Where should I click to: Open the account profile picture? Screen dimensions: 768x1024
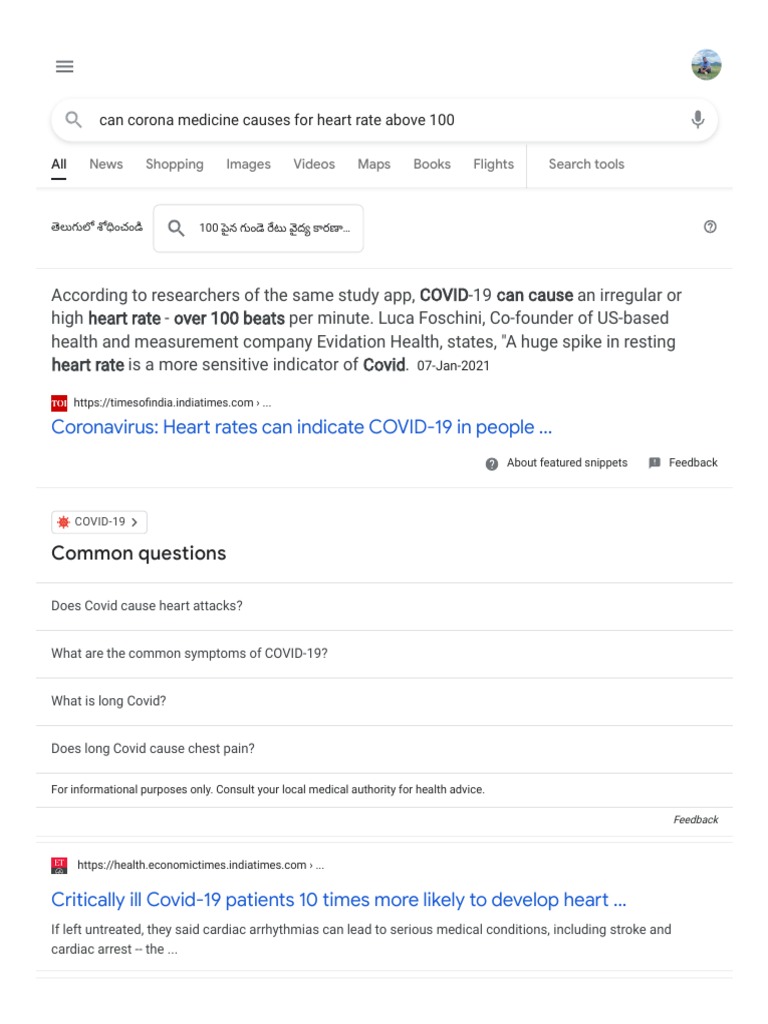(706, 66)
